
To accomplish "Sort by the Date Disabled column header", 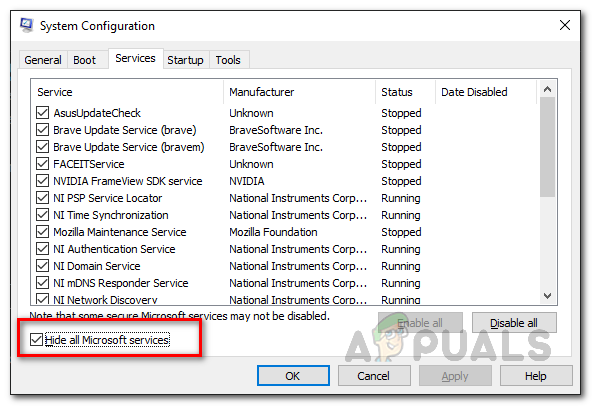I will (x=486, y=92).
